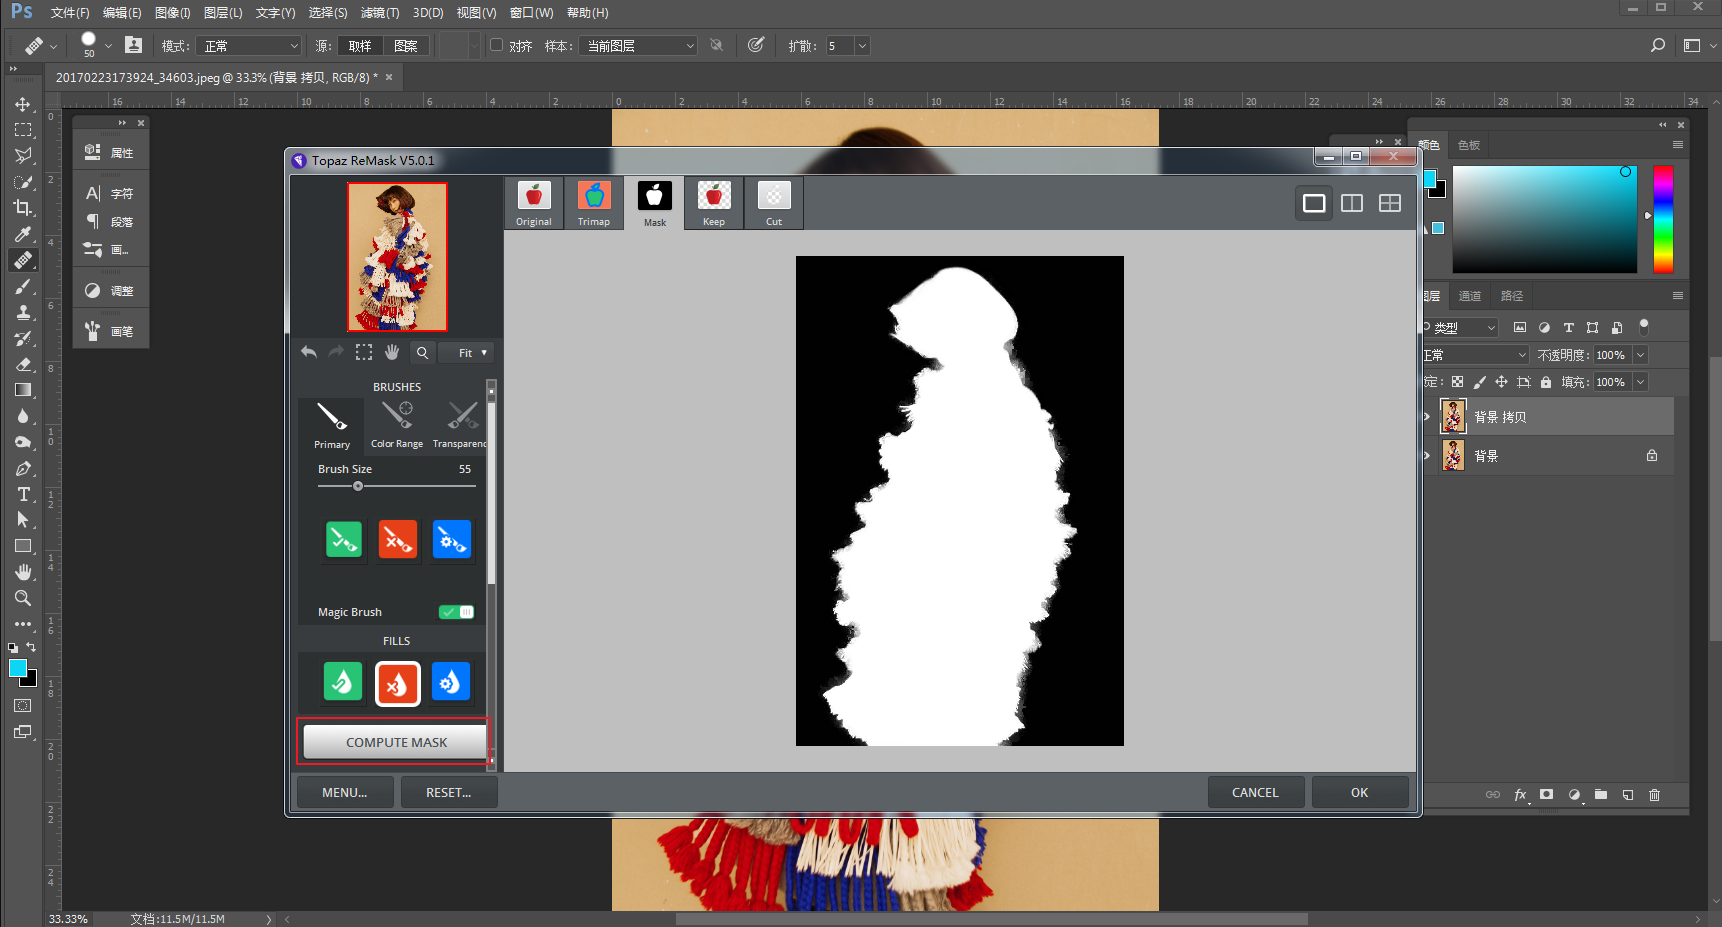Pick the green Keep brush in ReMask

point(344,540)
